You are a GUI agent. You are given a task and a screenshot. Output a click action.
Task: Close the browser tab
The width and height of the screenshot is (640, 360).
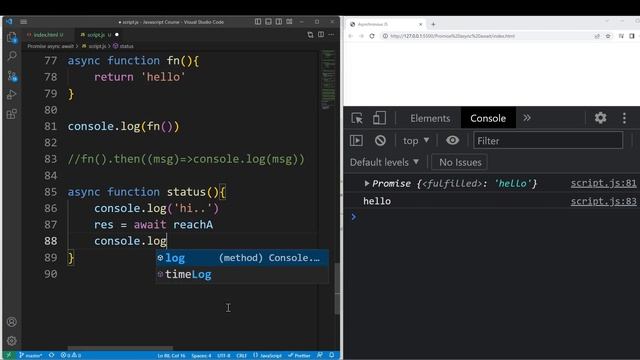(x=420, y=24)
